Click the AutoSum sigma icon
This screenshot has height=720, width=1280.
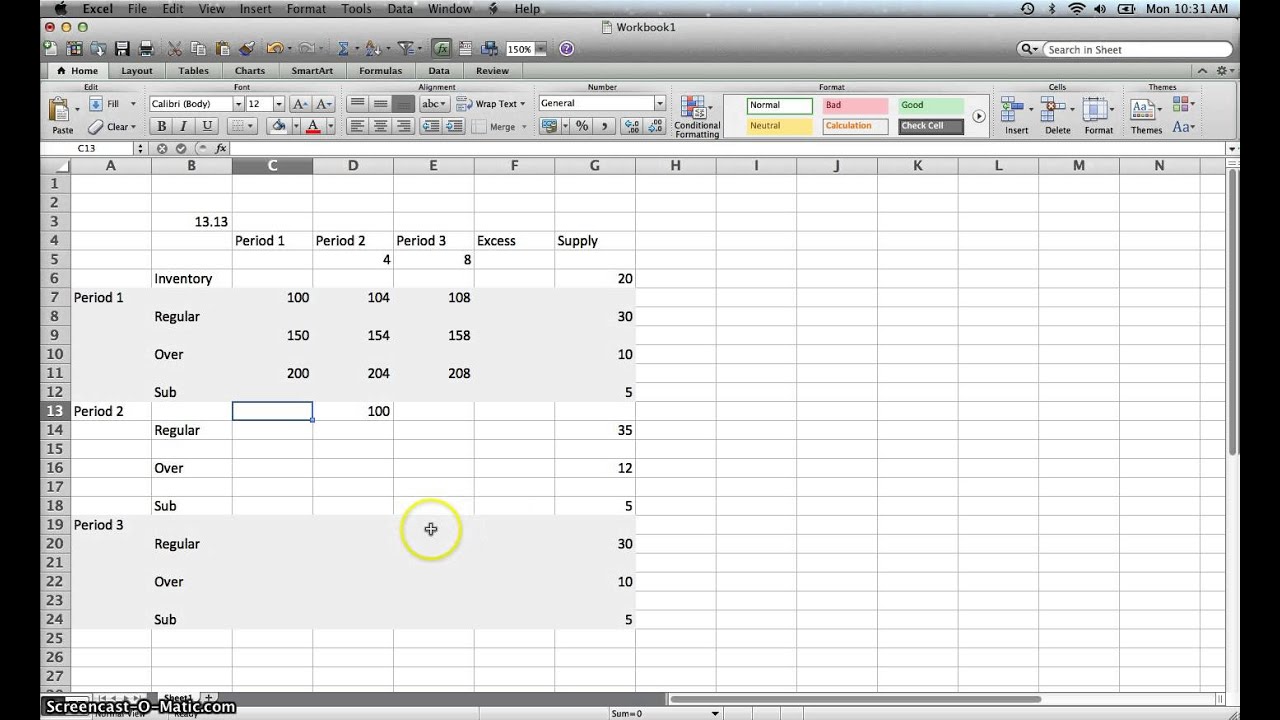click(343, 48)
